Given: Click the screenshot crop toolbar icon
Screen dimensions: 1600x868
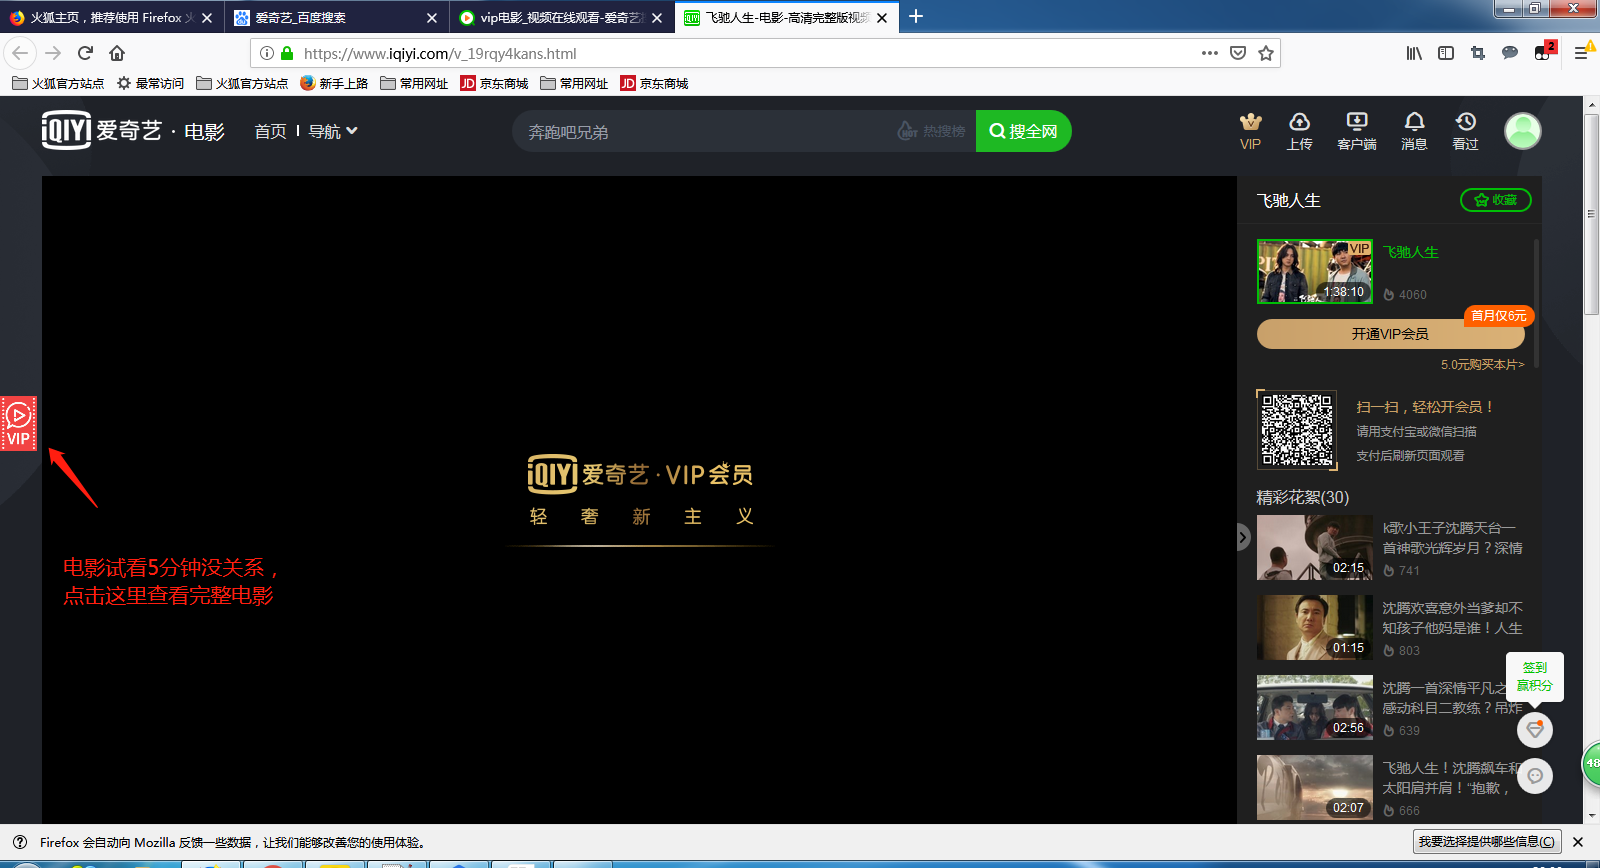Looking at the screenshot, I should 1478,53.
